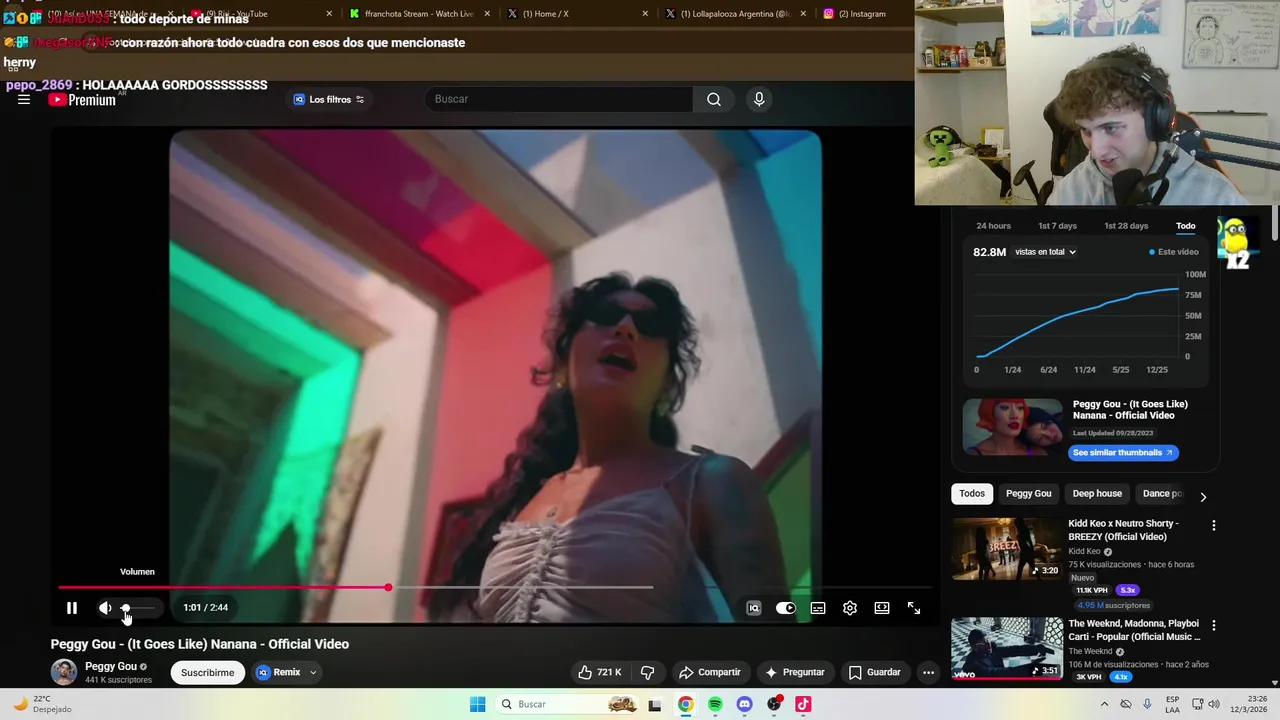Open options menu for the BREEZY video

click(x=1214, y=525)
